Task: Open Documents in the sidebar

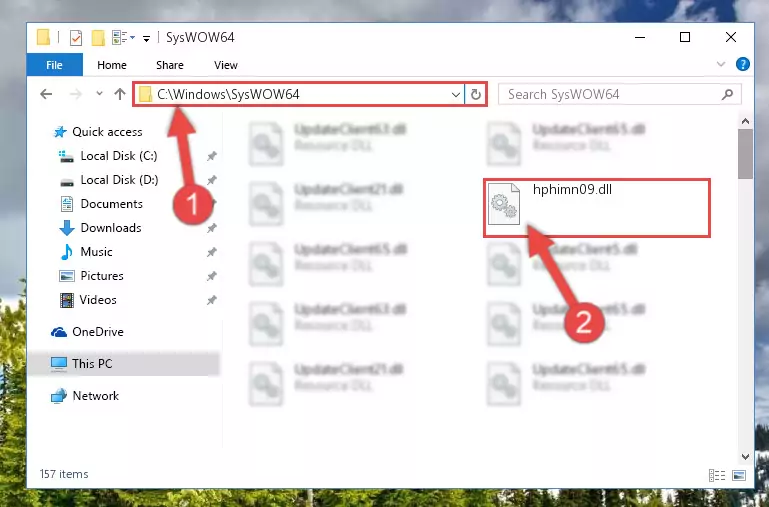Action: (111, 204)
